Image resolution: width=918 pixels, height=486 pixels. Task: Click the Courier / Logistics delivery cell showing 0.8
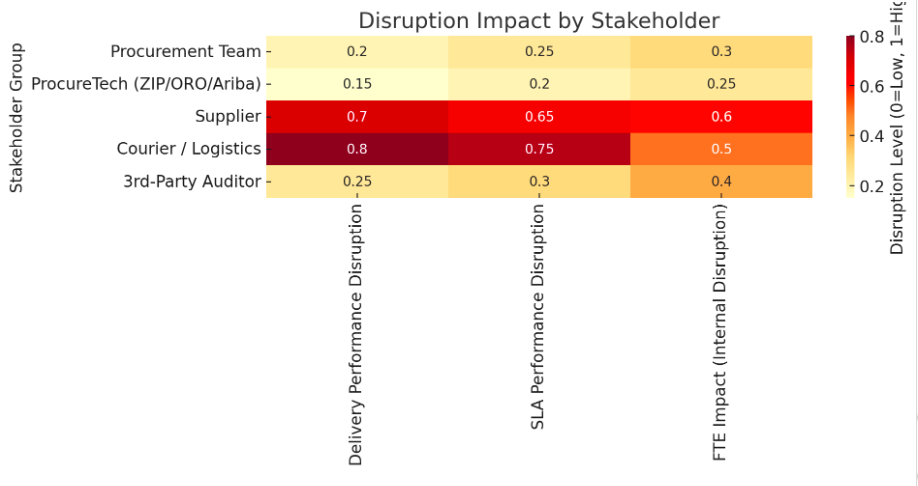tap(357, 149)
